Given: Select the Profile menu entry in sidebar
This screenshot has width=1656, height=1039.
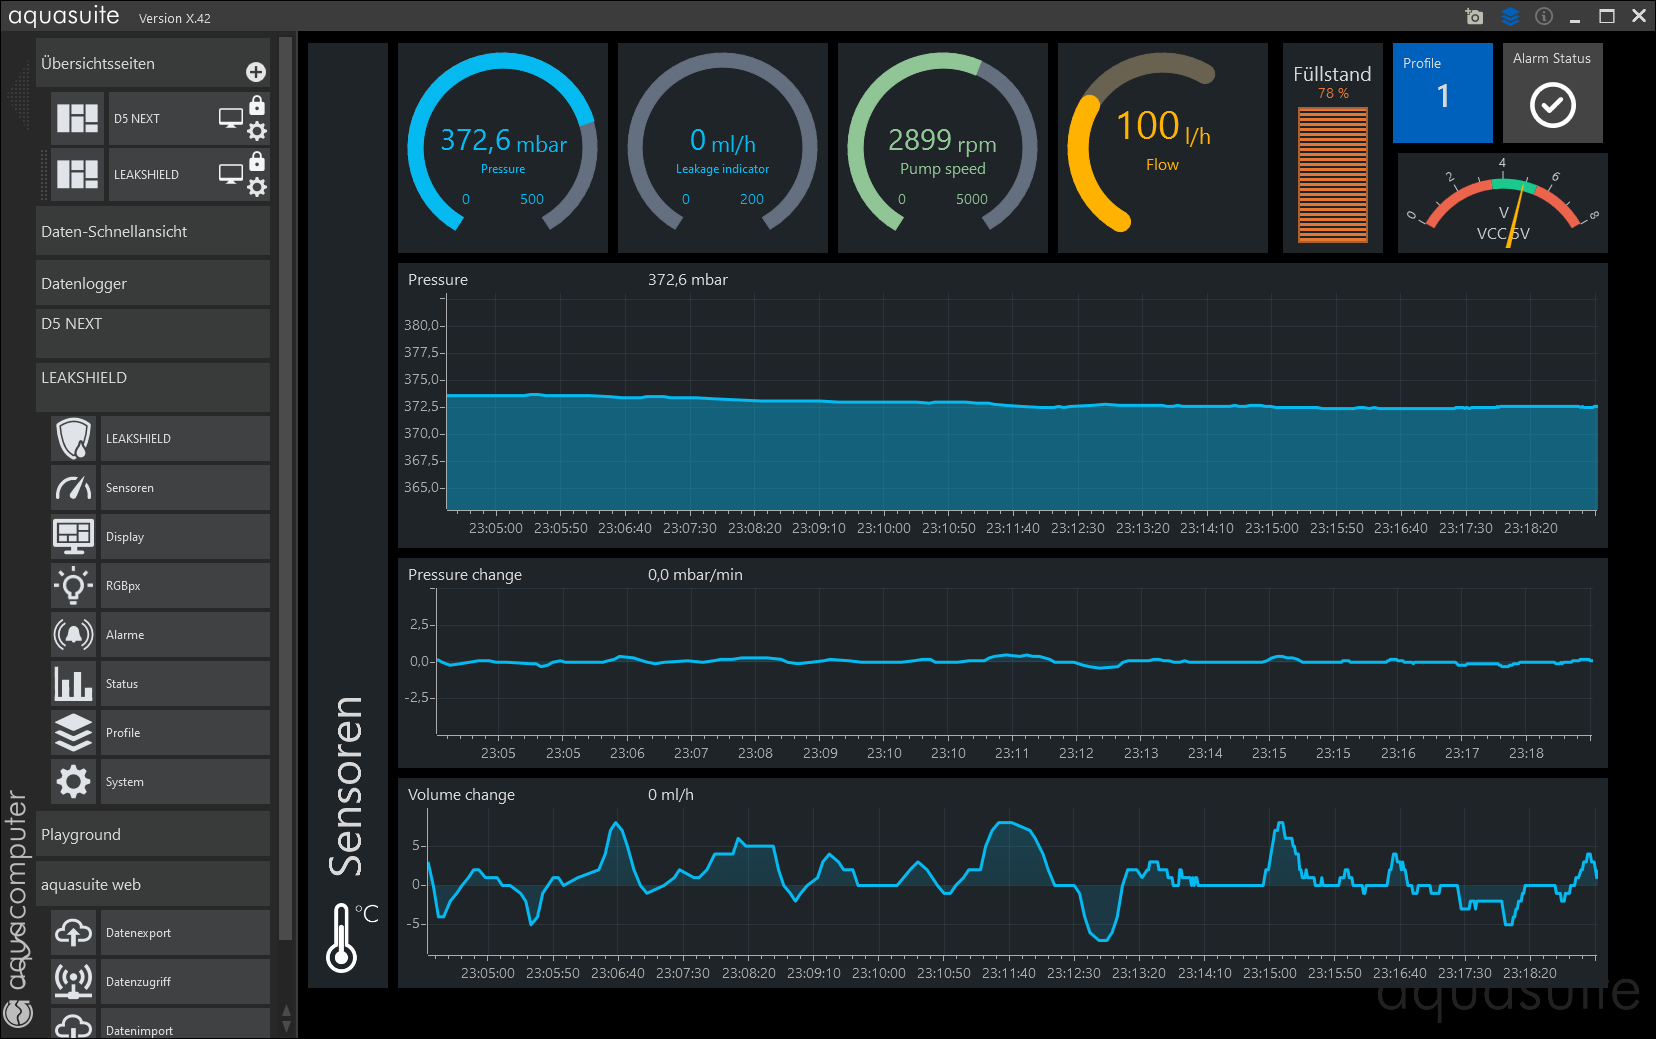Looking at the screenshot, I should 185,733.
